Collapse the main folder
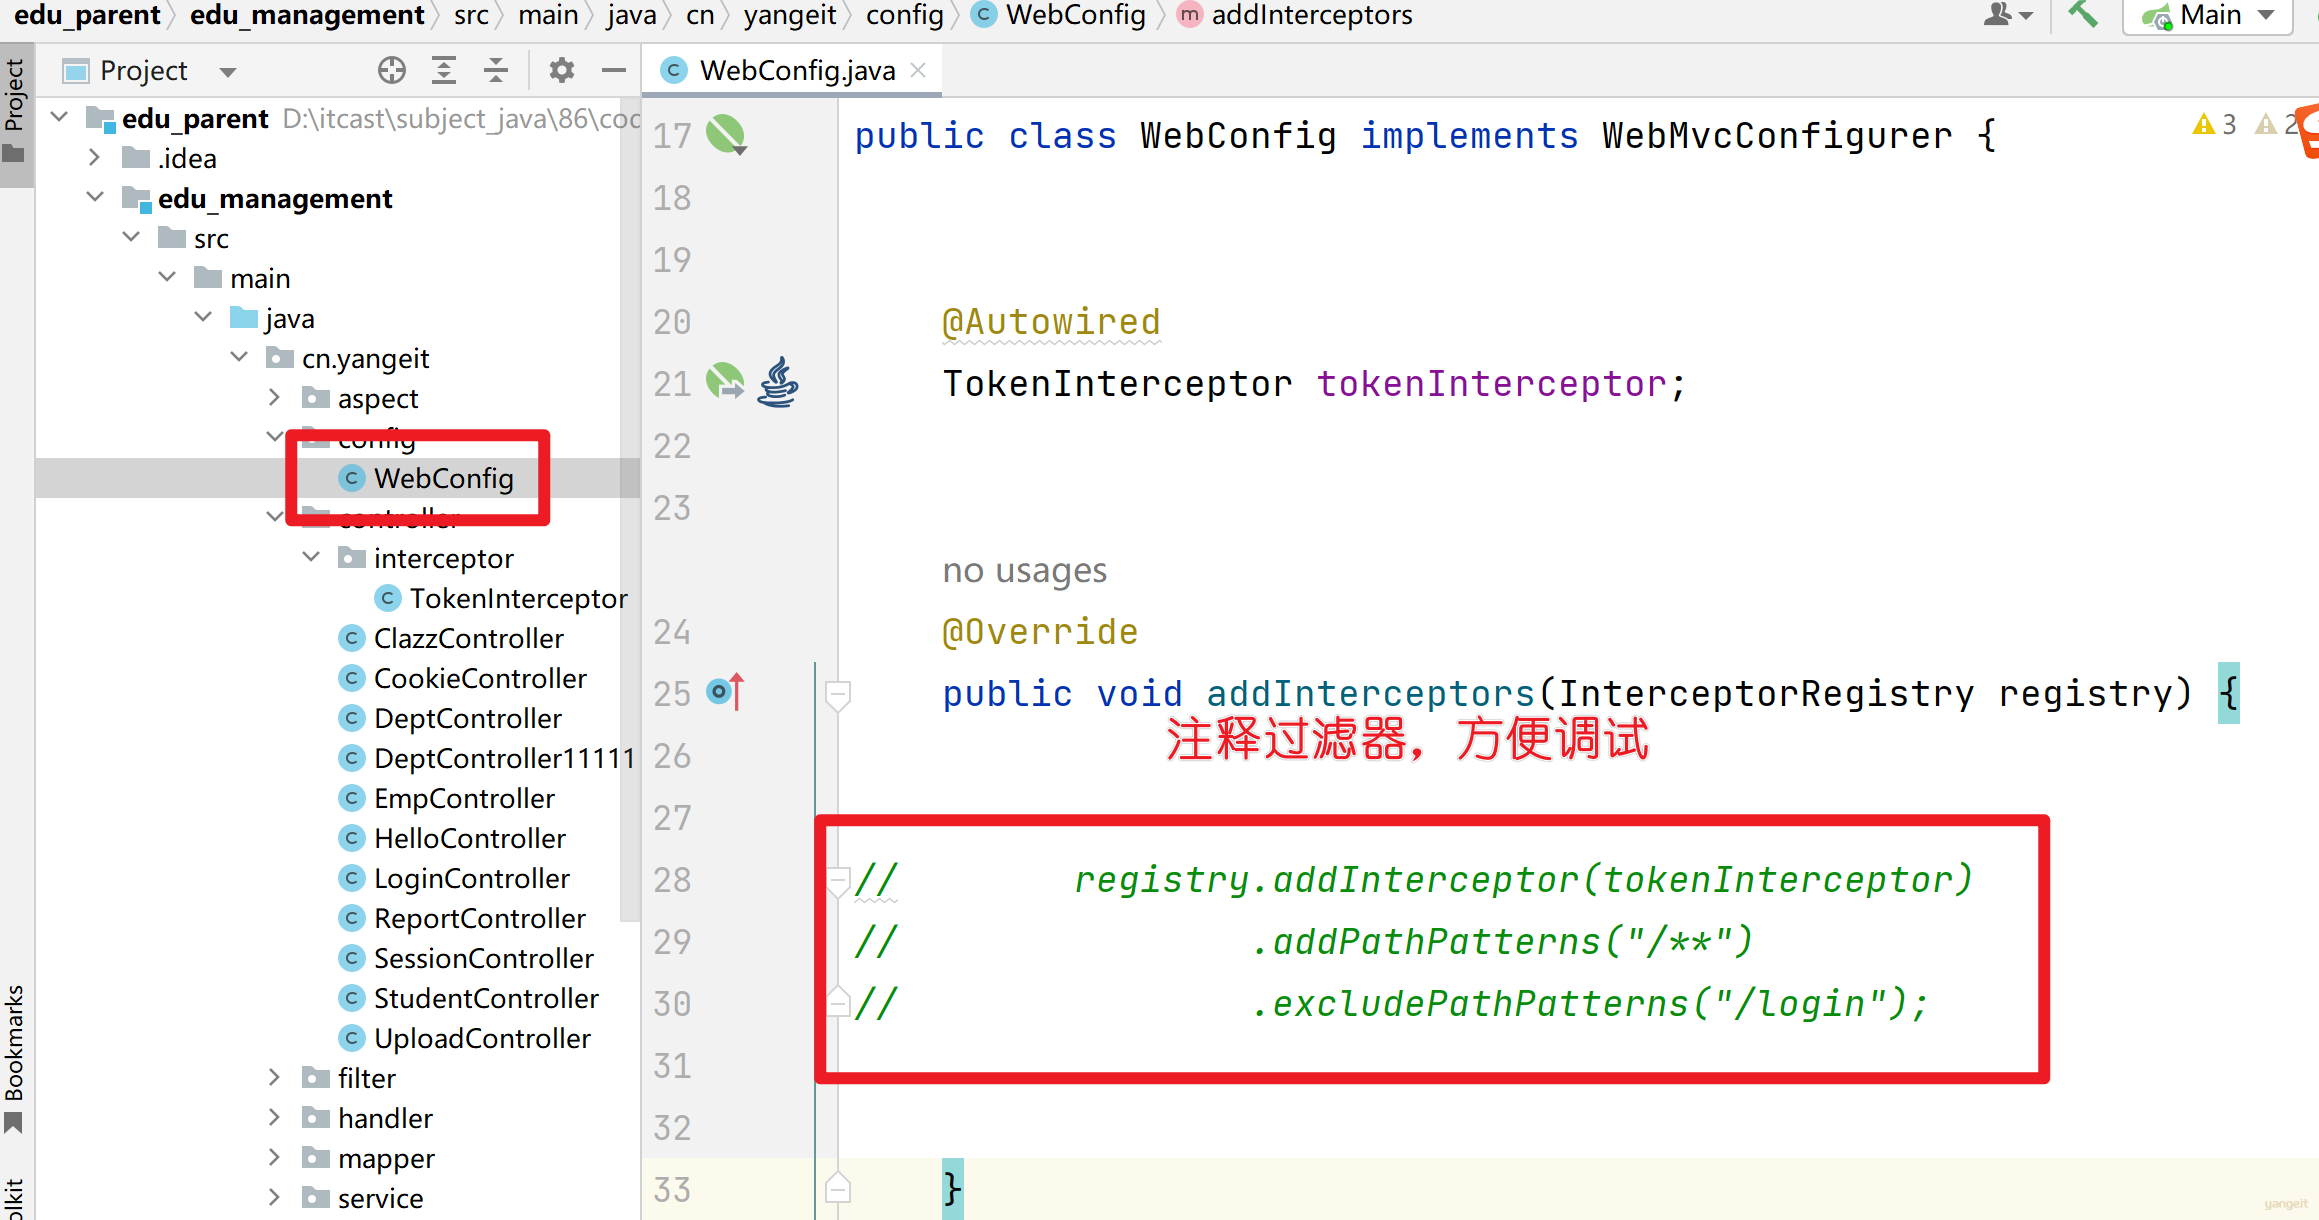The width and height of the screenshot is (2319, 1220). point(167,278)
